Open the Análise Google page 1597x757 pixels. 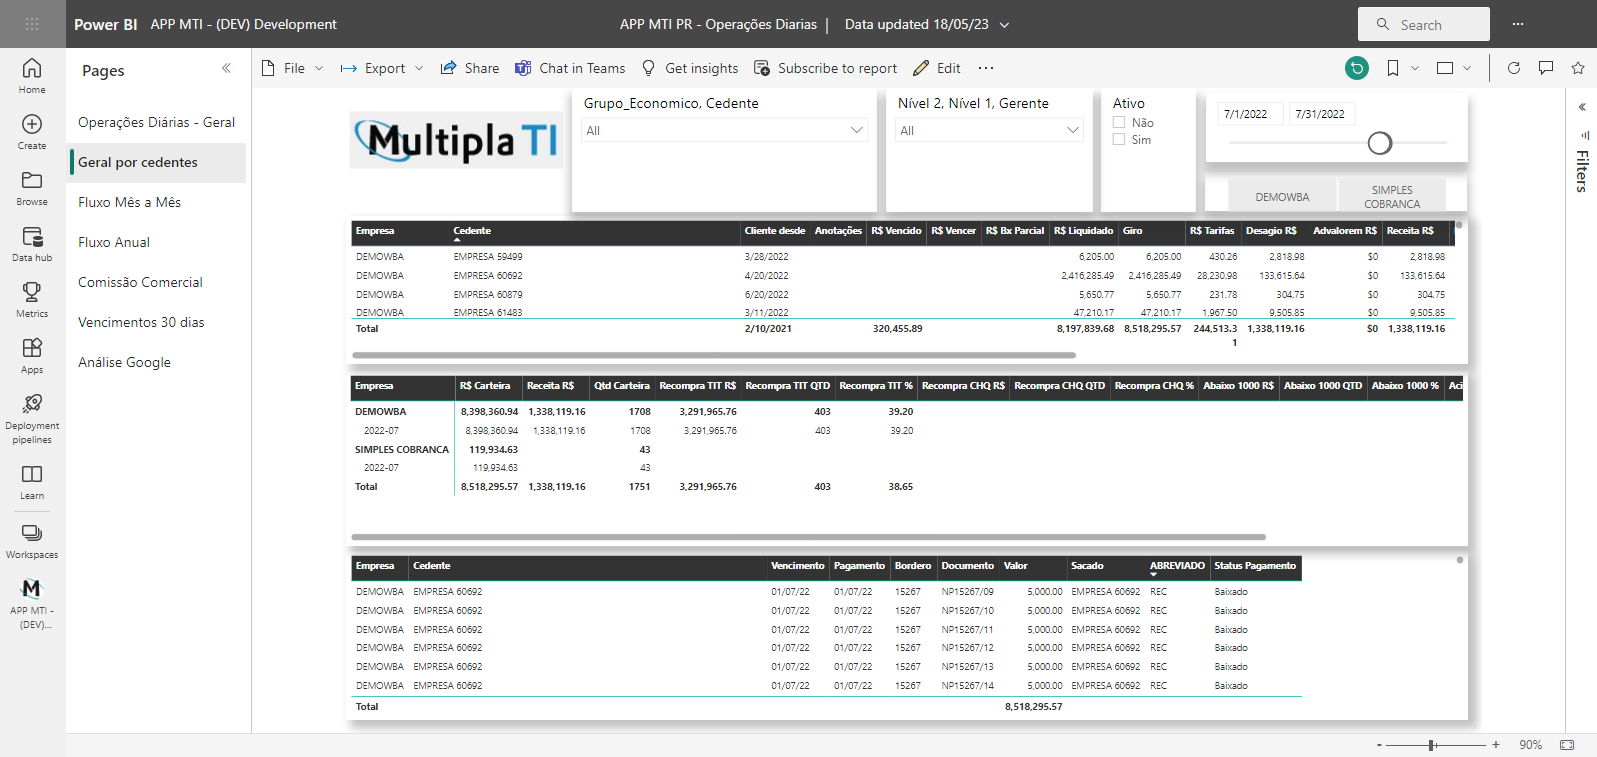click(x=157, y=362)
